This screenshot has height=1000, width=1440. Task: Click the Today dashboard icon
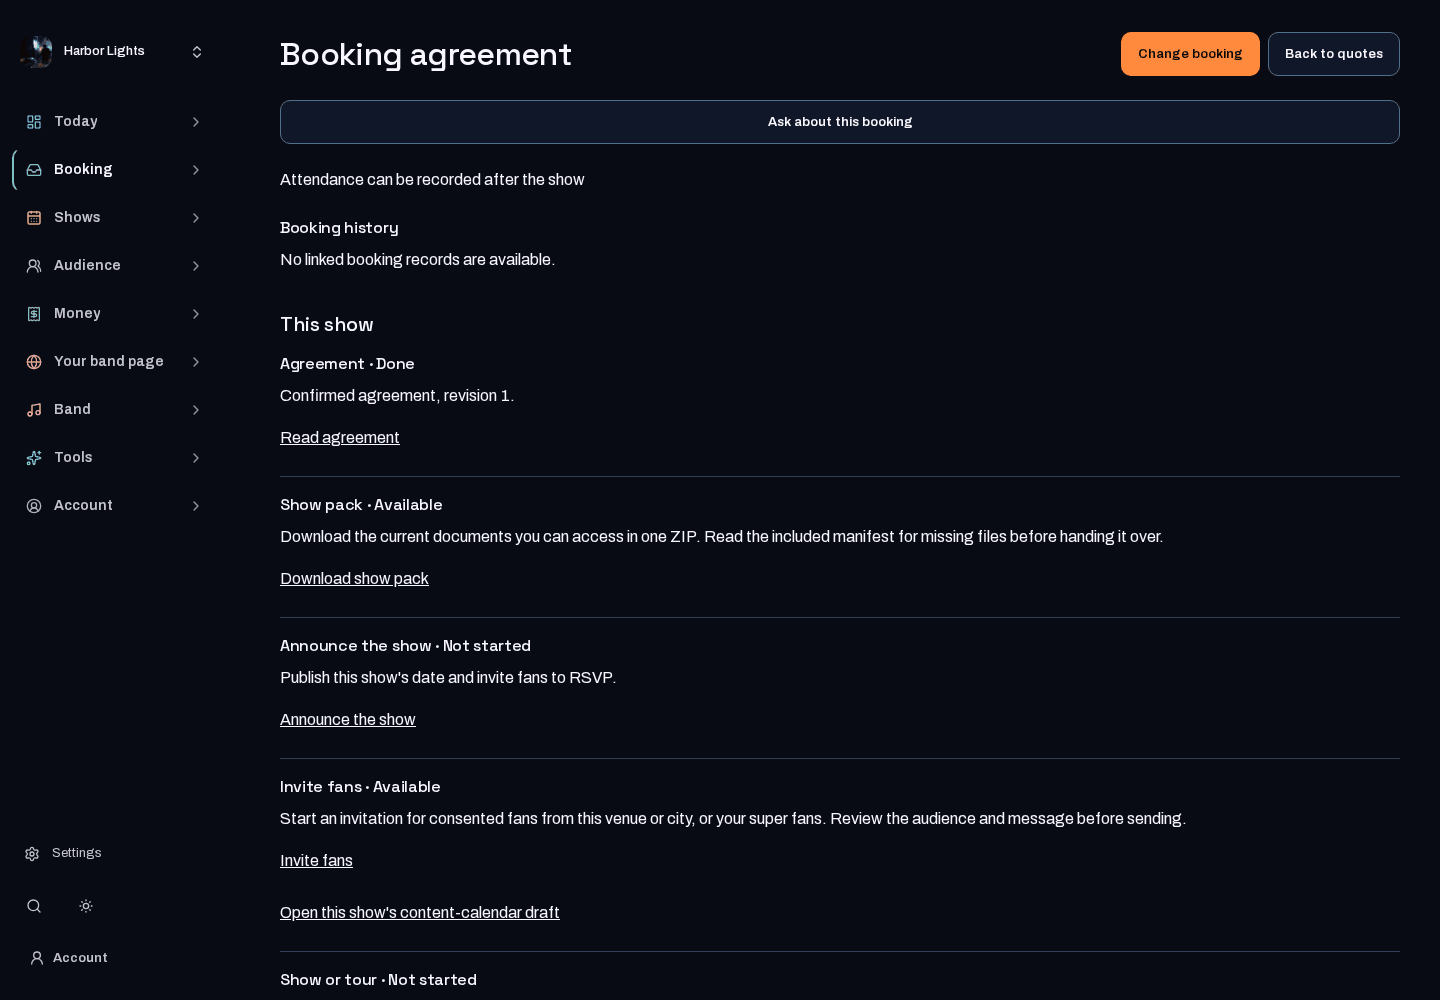[x=34, y=122]
